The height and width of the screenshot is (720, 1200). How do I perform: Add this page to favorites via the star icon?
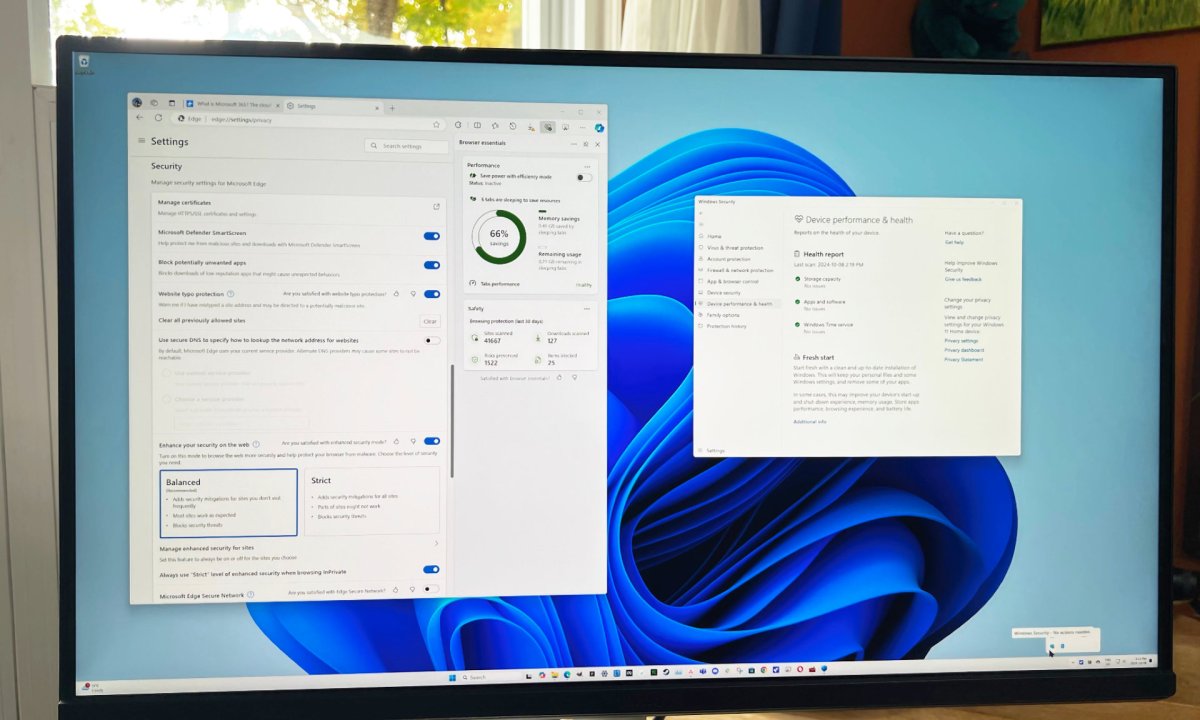436,125
